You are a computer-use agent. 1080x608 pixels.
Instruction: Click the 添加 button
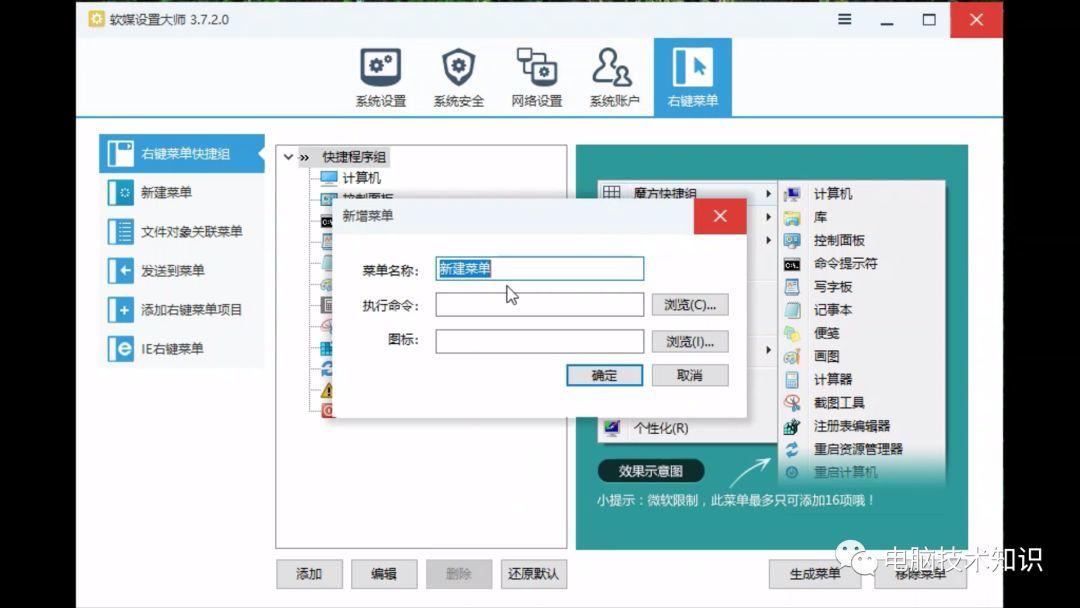pos(309,574)
